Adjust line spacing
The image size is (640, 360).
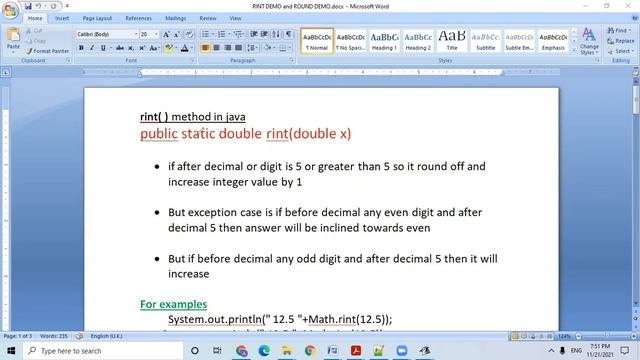[252, 48]
